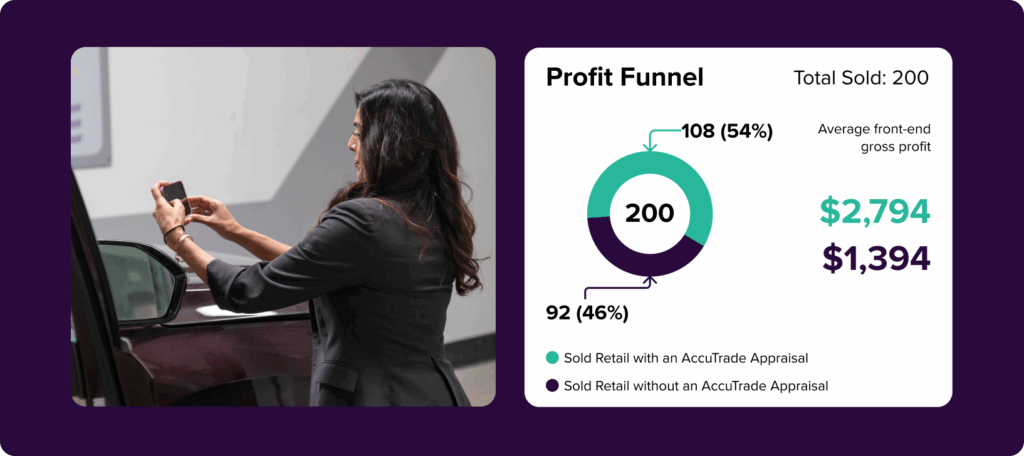Click the teal legend dot for appraisal sales
Viewport: 1024px width, 456px height.
pyautogui.click(x=552, y=357)
